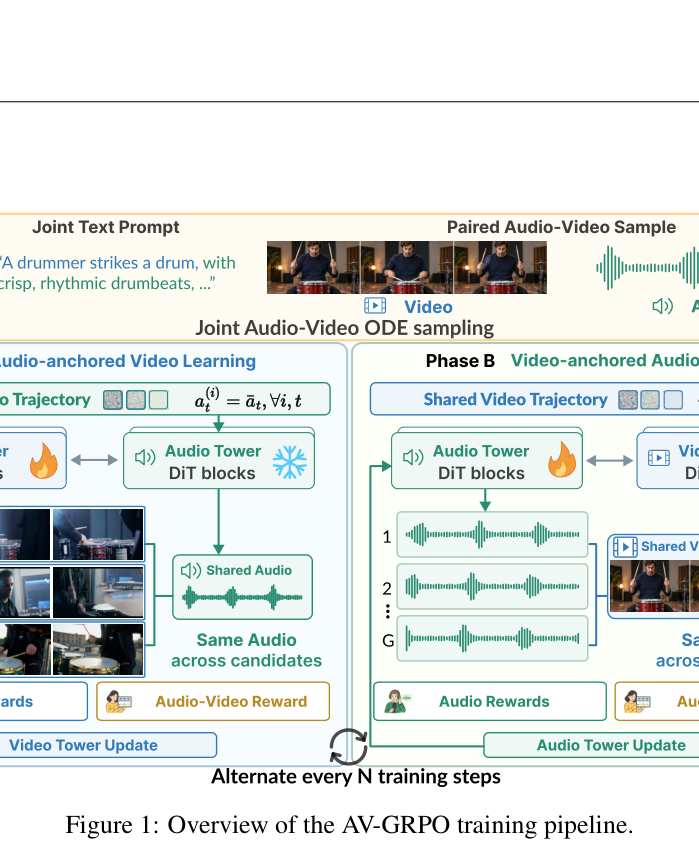This screenshot has width=699, height=853.
Task: Click the person icon in Audio-Video Reward box
Action: pos(119,701)
